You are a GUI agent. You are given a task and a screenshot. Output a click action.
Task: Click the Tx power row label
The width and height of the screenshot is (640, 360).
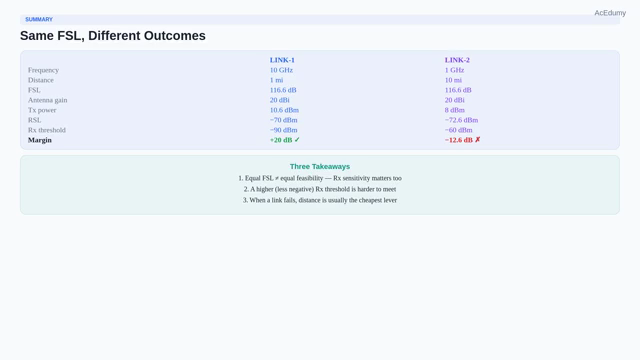click(x=42, y=110)
